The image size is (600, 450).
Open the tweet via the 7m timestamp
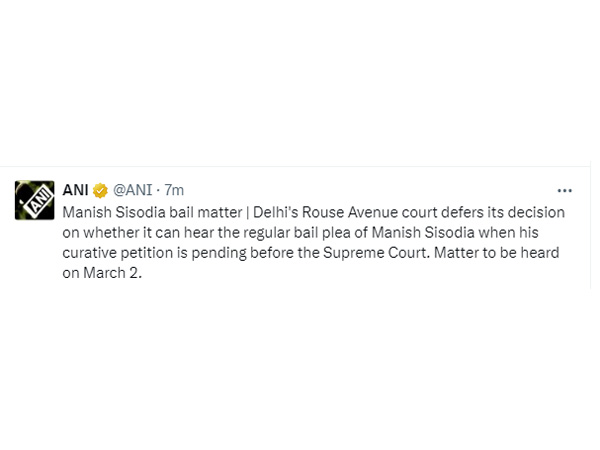coord(174,190)
